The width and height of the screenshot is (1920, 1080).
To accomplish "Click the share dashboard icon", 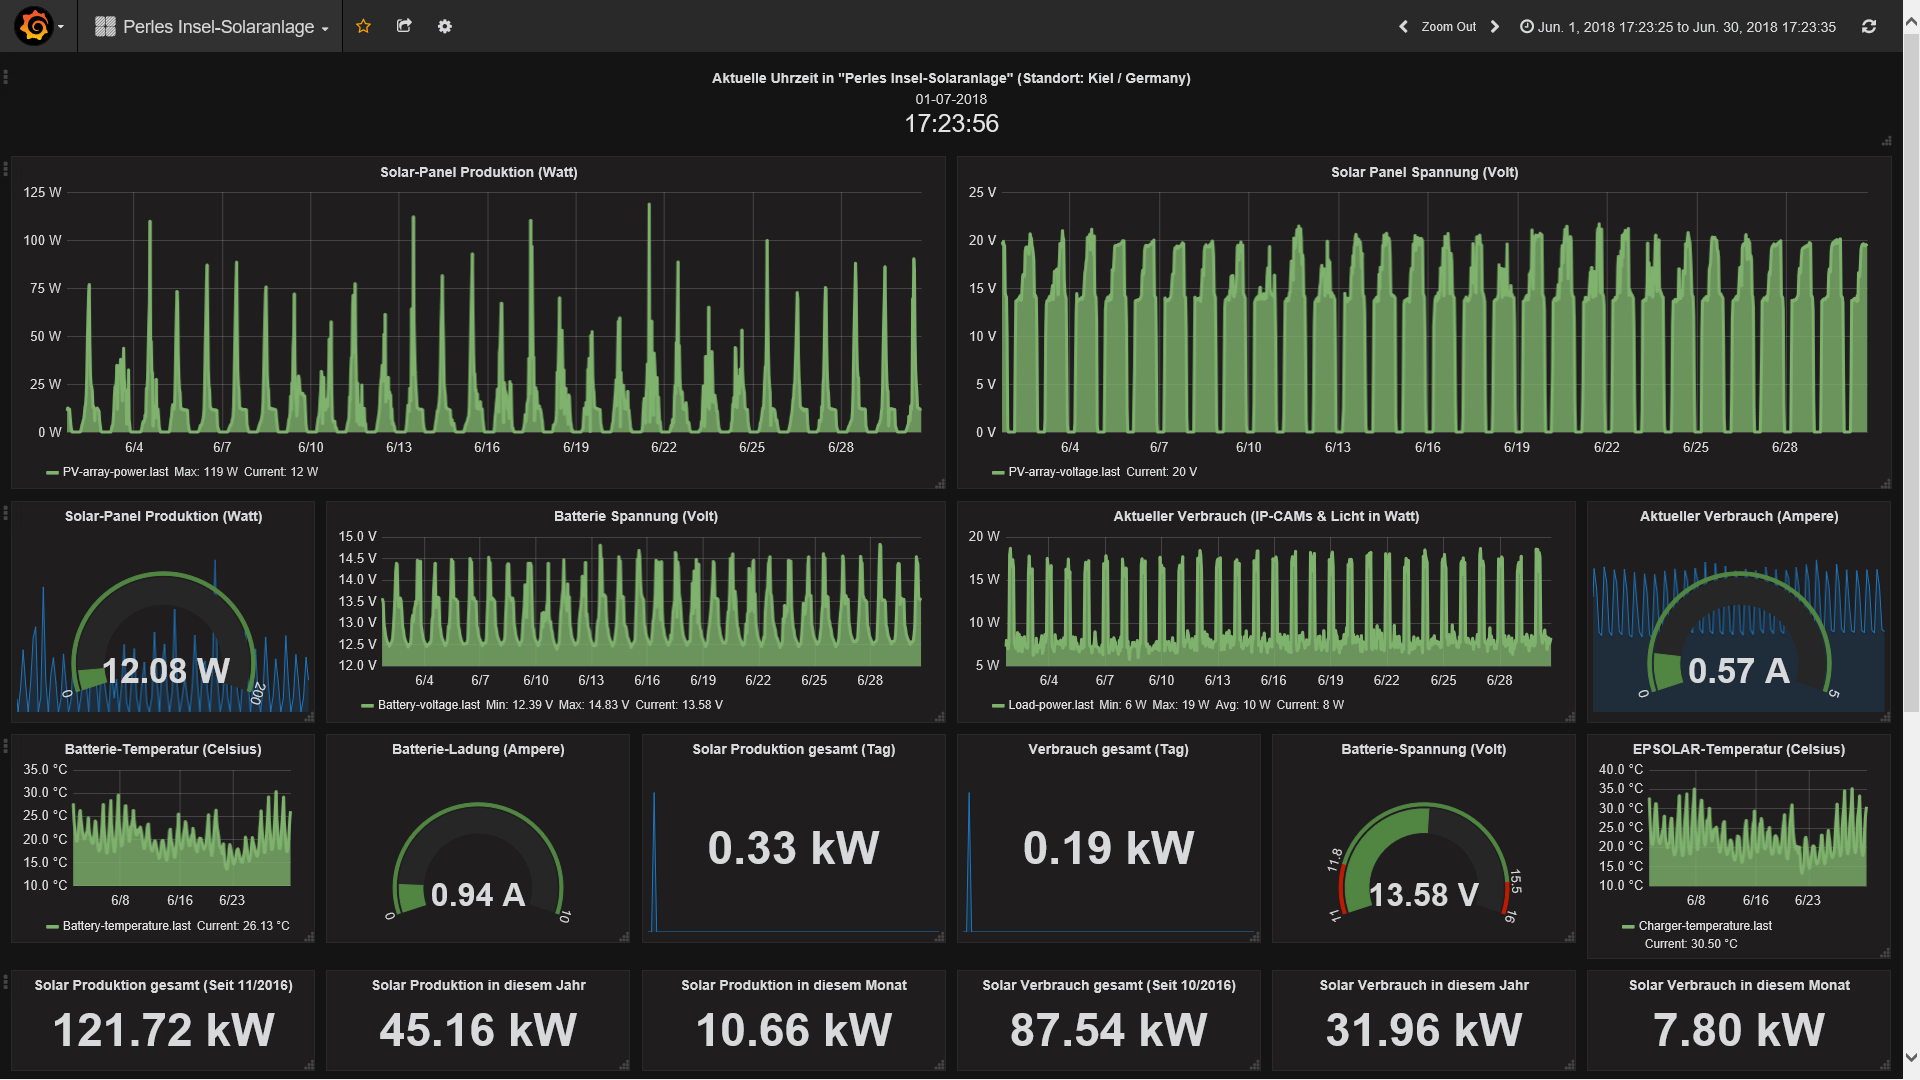I will click(x=404, y=26).
